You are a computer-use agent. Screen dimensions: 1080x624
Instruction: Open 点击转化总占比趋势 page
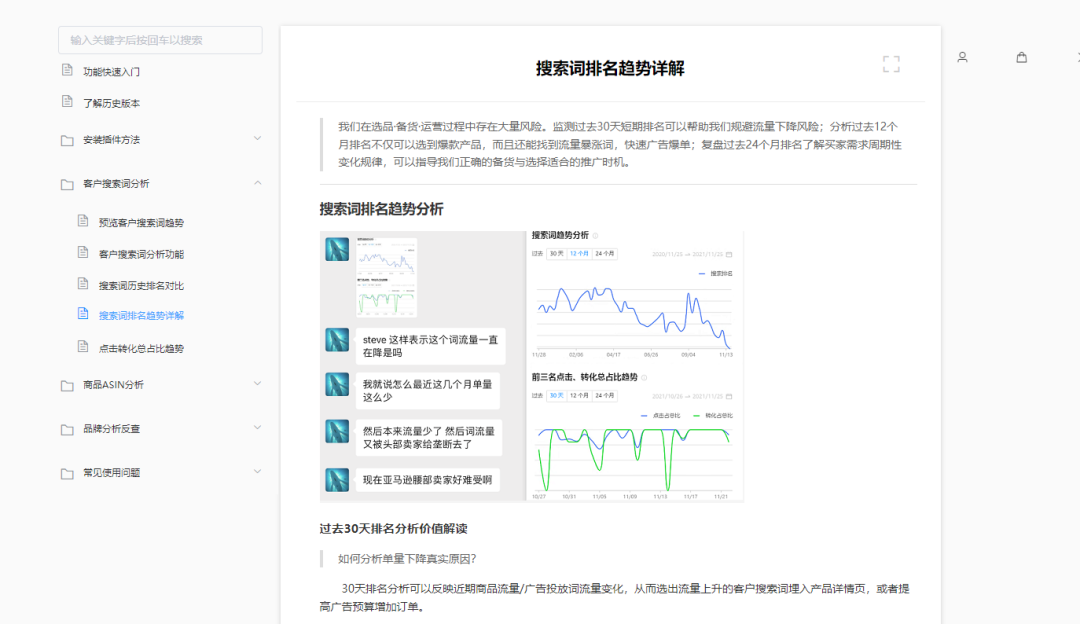click(141, 349)
